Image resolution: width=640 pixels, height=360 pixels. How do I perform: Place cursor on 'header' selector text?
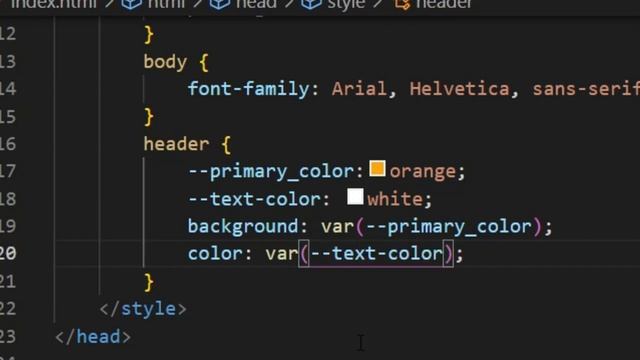(x=176, y=144)
